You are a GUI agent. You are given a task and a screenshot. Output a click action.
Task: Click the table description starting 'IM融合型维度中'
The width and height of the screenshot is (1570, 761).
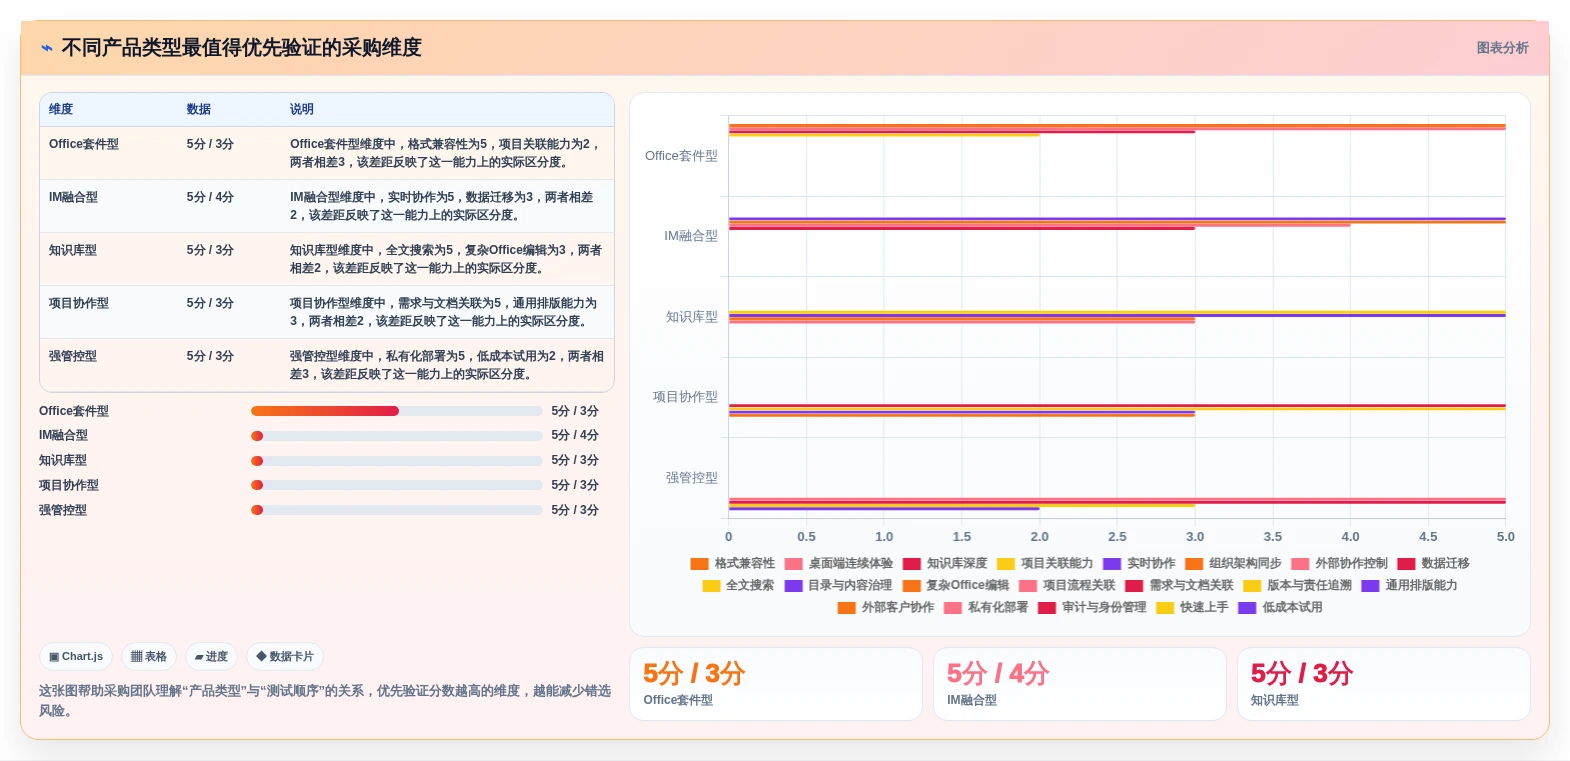click(x=442, y=206)
